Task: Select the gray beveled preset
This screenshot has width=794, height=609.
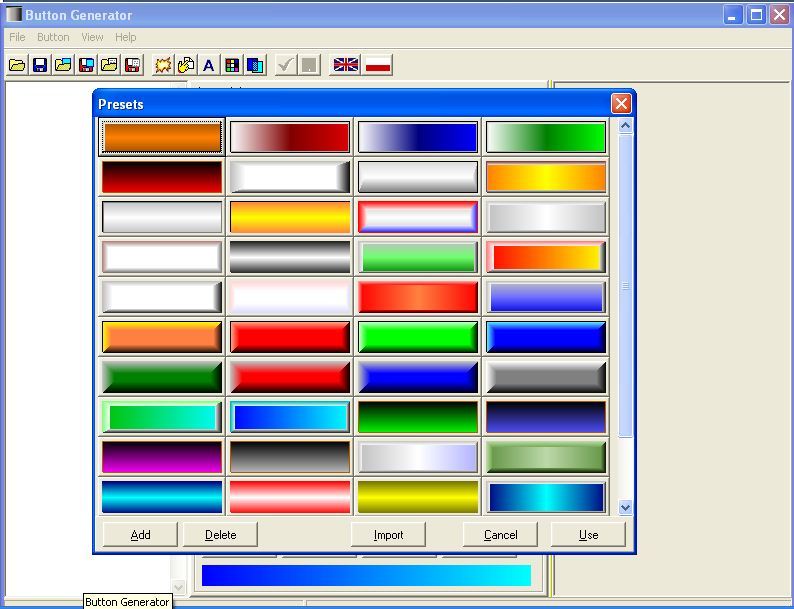Action: (545, 377)
